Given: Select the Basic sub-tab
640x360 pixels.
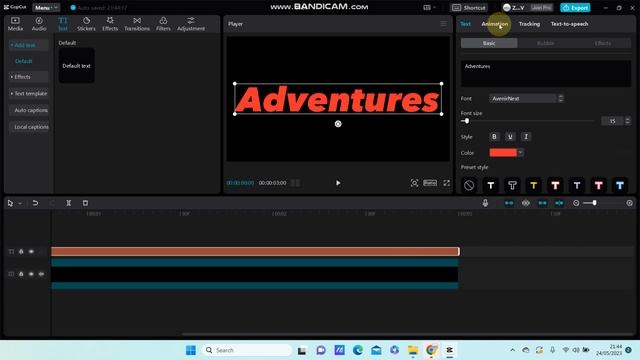Looking at the screenshot, I should coord(489,43).
